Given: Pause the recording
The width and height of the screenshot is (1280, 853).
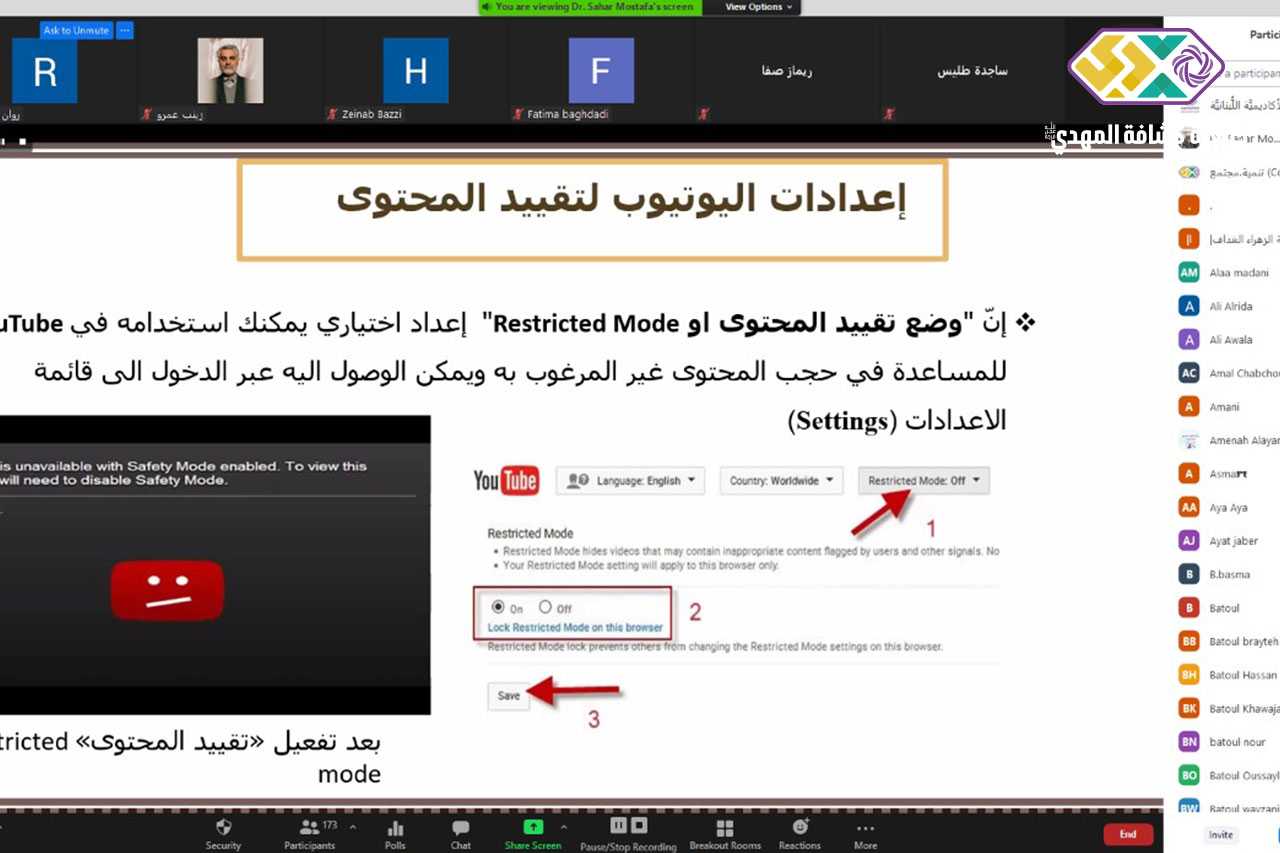Looking at the screenshot, I should (618, 825).
